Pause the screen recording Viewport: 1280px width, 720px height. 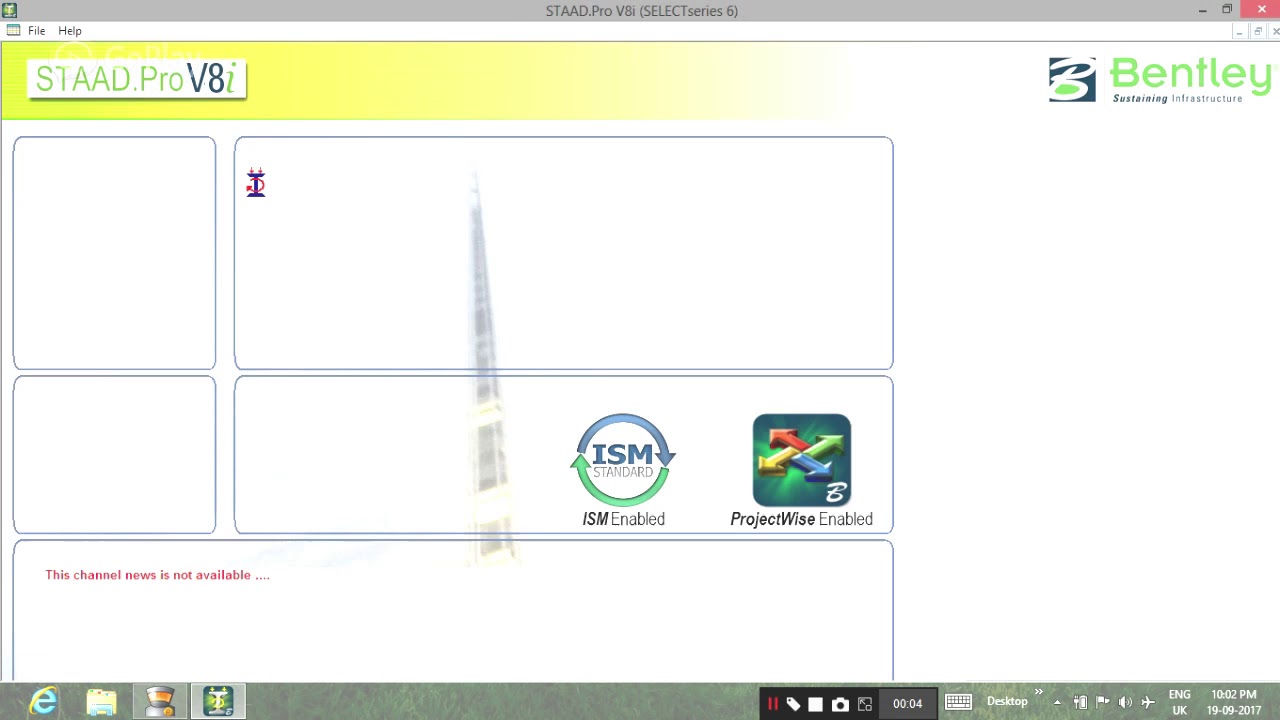point(772,704)
